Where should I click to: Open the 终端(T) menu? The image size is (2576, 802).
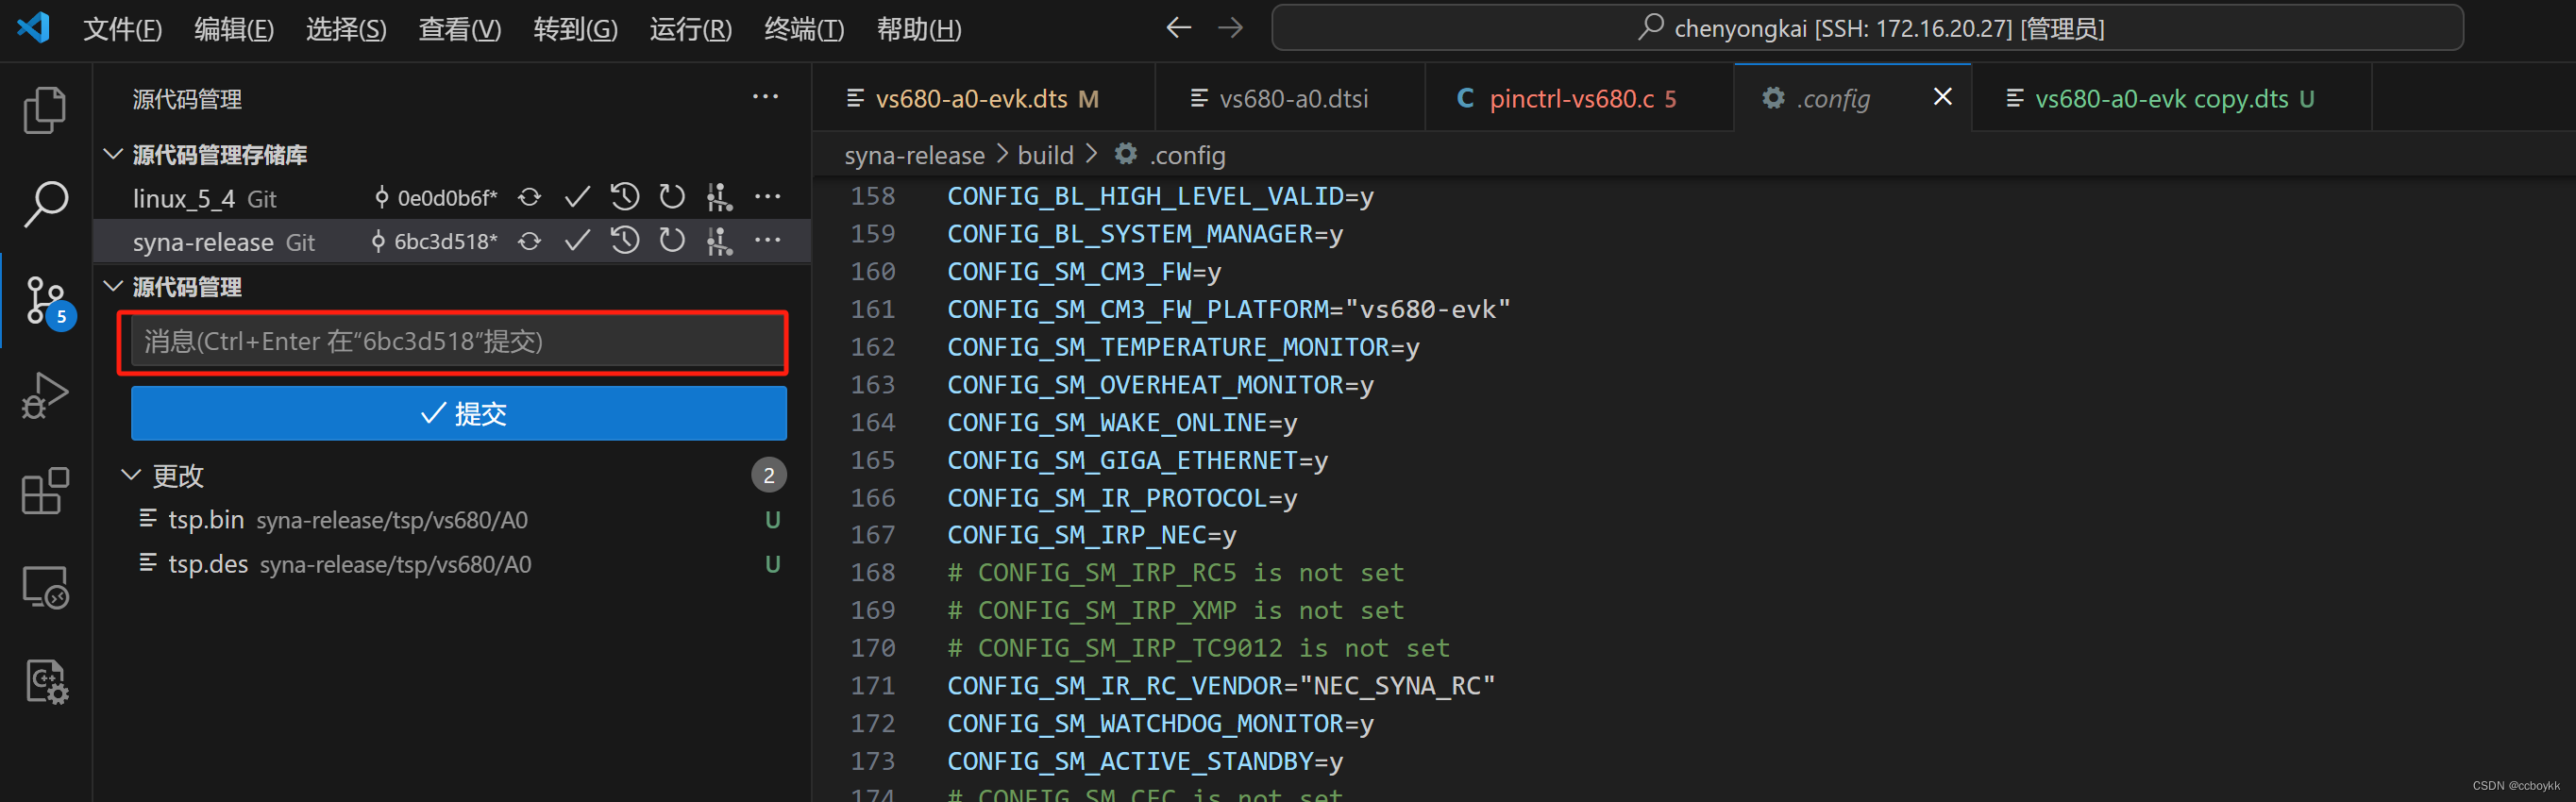click(x=804, y=29)
